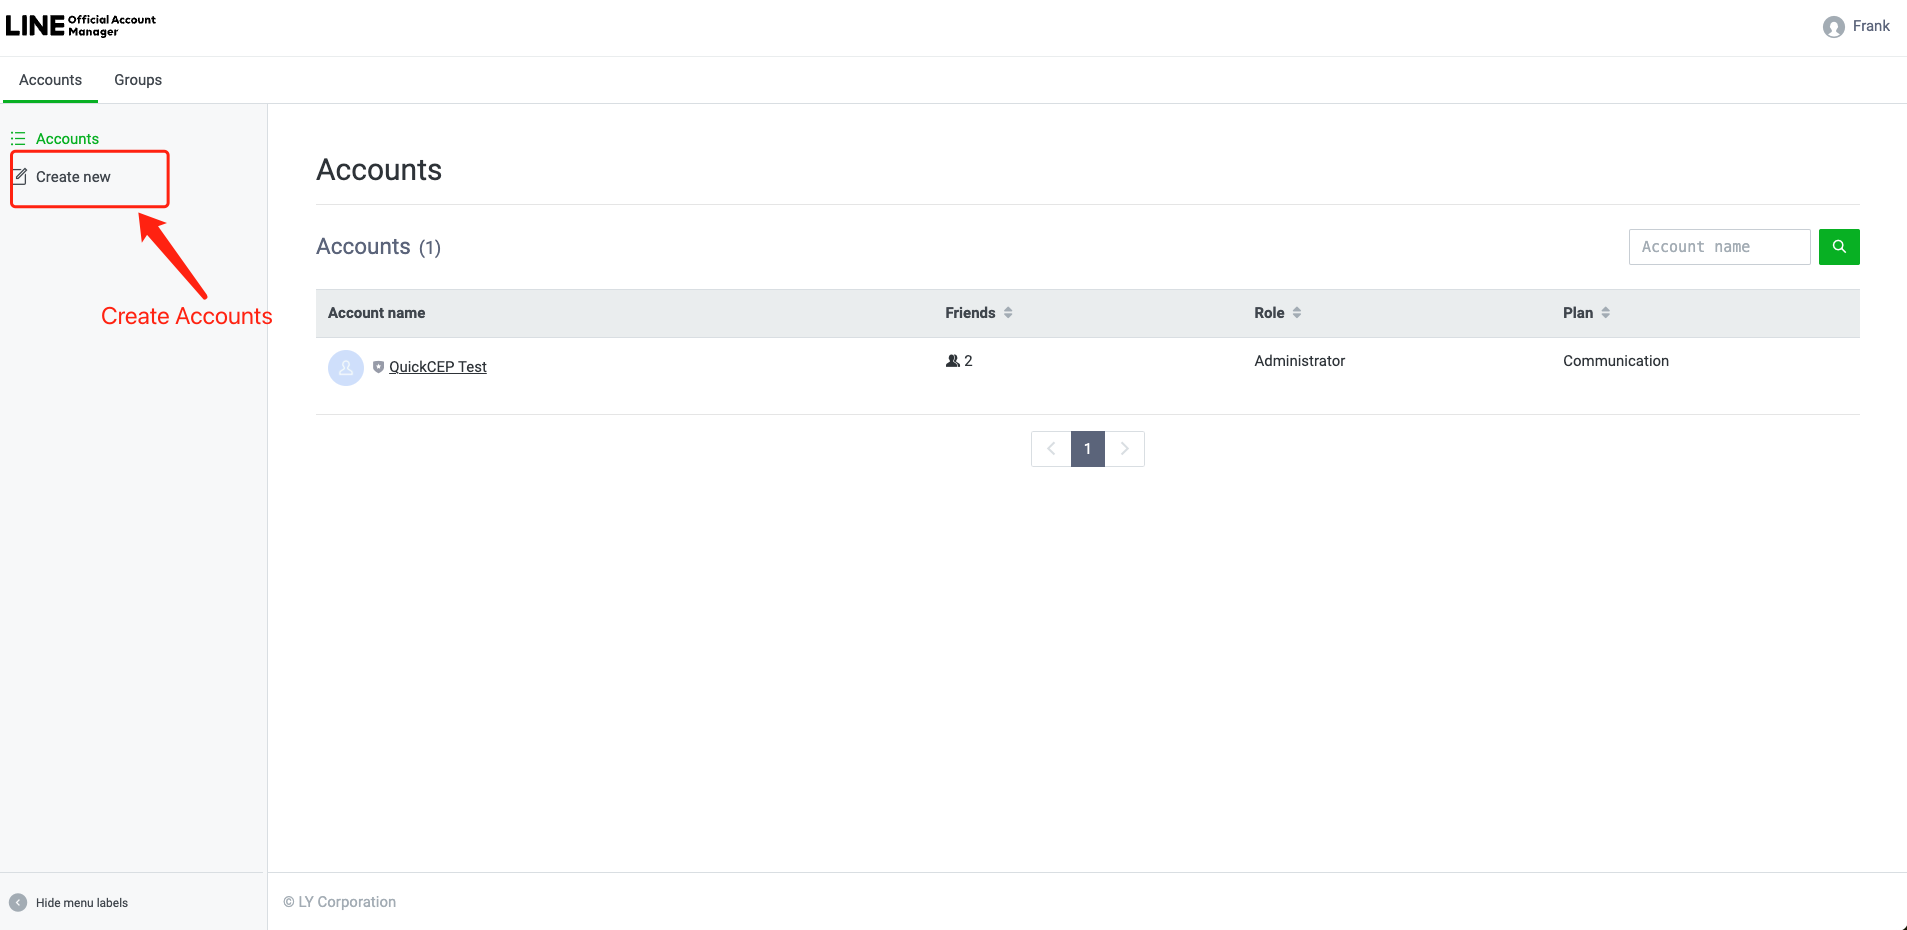Click the Communication plan cell
1907x930 pixels.
pyautogui.click(x=1616, y=361)
